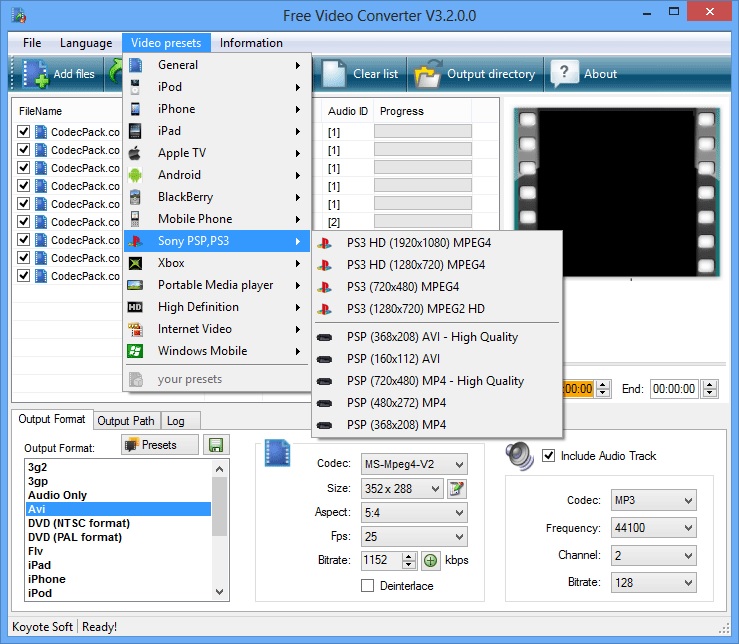
Task: Click the green plus icon beside Bitrate
Action: 430,561
